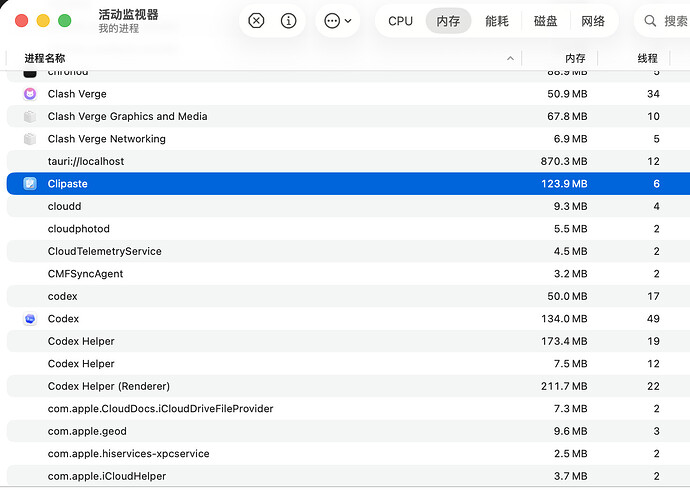Click the Clash Verge Graphics and Media icon
Screen dimensions: 690x490
click(x=30, y=116)
